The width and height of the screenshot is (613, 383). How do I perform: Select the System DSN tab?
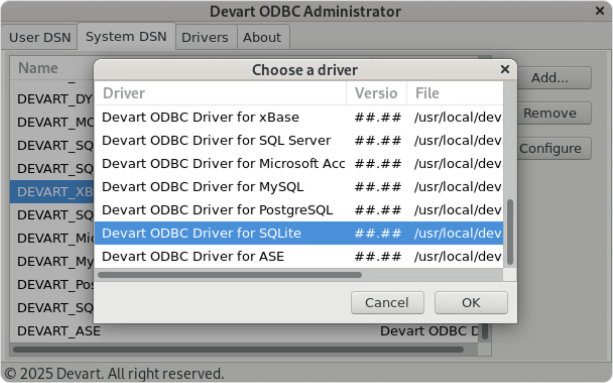point(126,37)
